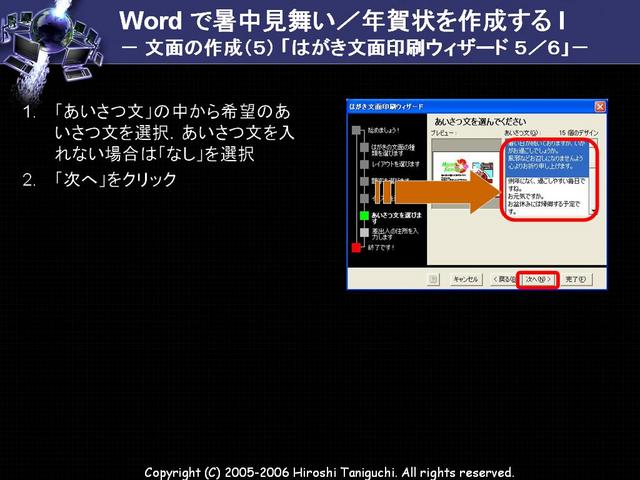Click the 始めましょう! wizard step
The image size is (640, 480).
(x=376, y=131)
